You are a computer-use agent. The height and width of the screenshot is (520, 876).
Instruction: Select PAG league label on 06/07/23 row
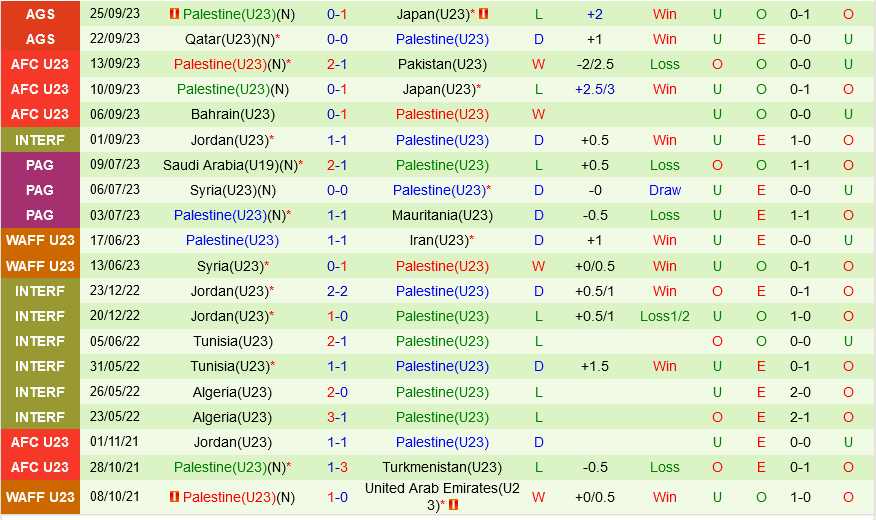coord(40,190)
